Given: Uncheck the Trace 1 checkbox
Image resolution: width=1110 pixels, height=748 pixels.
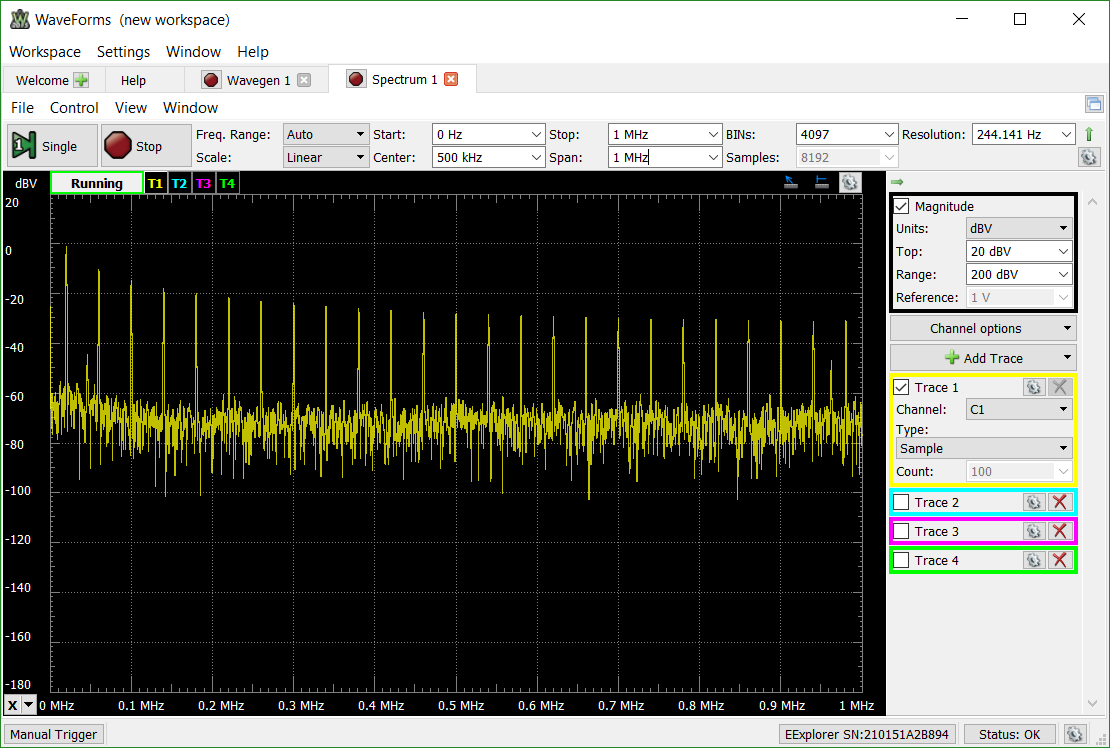Looking at the screenshot, I should point(901,387).
